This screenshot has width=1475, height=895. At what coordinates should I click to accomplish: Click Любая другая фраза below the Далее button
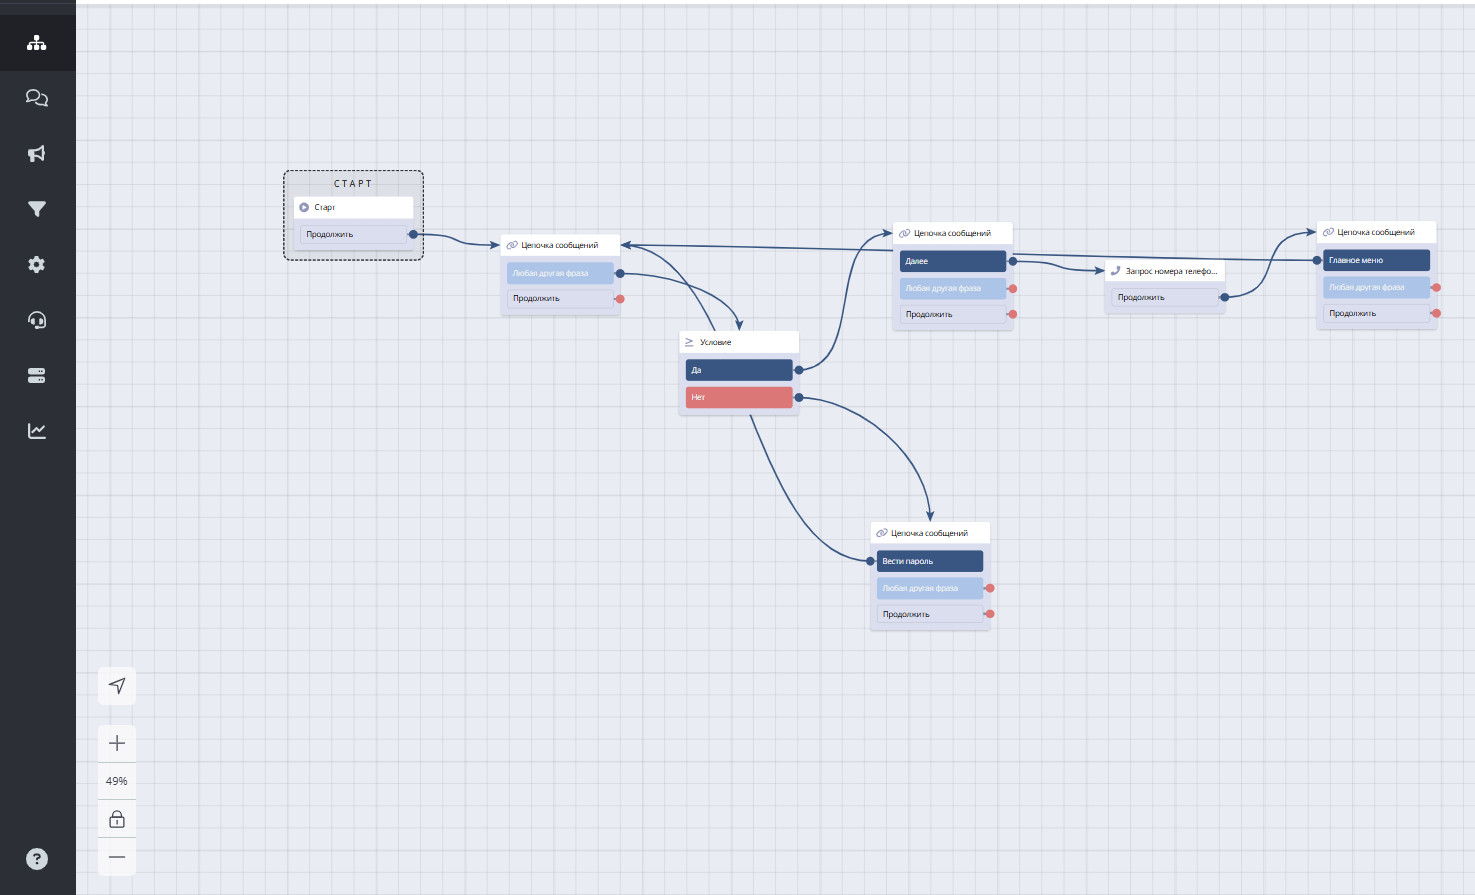point(953,288)
